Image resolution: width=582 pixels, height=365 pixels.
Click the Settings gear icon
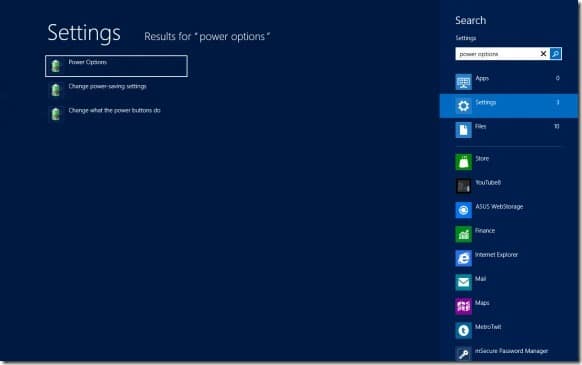(x=464, y=106)
